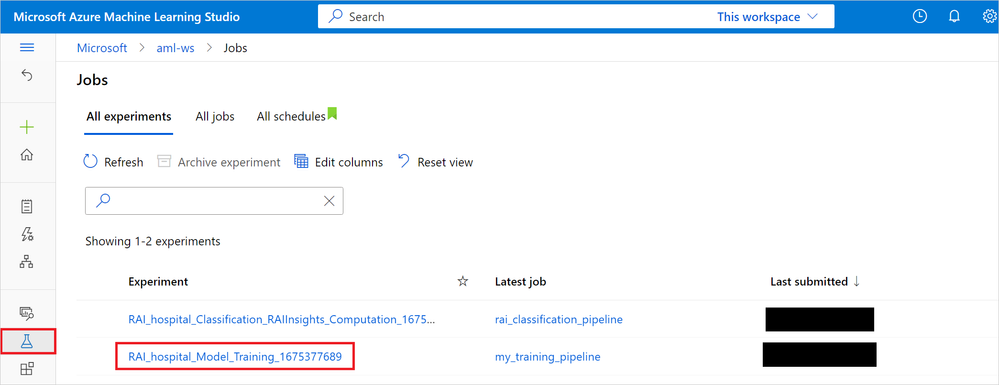
Task: Open the settings gear icon
Action: (x=989, y=17)
